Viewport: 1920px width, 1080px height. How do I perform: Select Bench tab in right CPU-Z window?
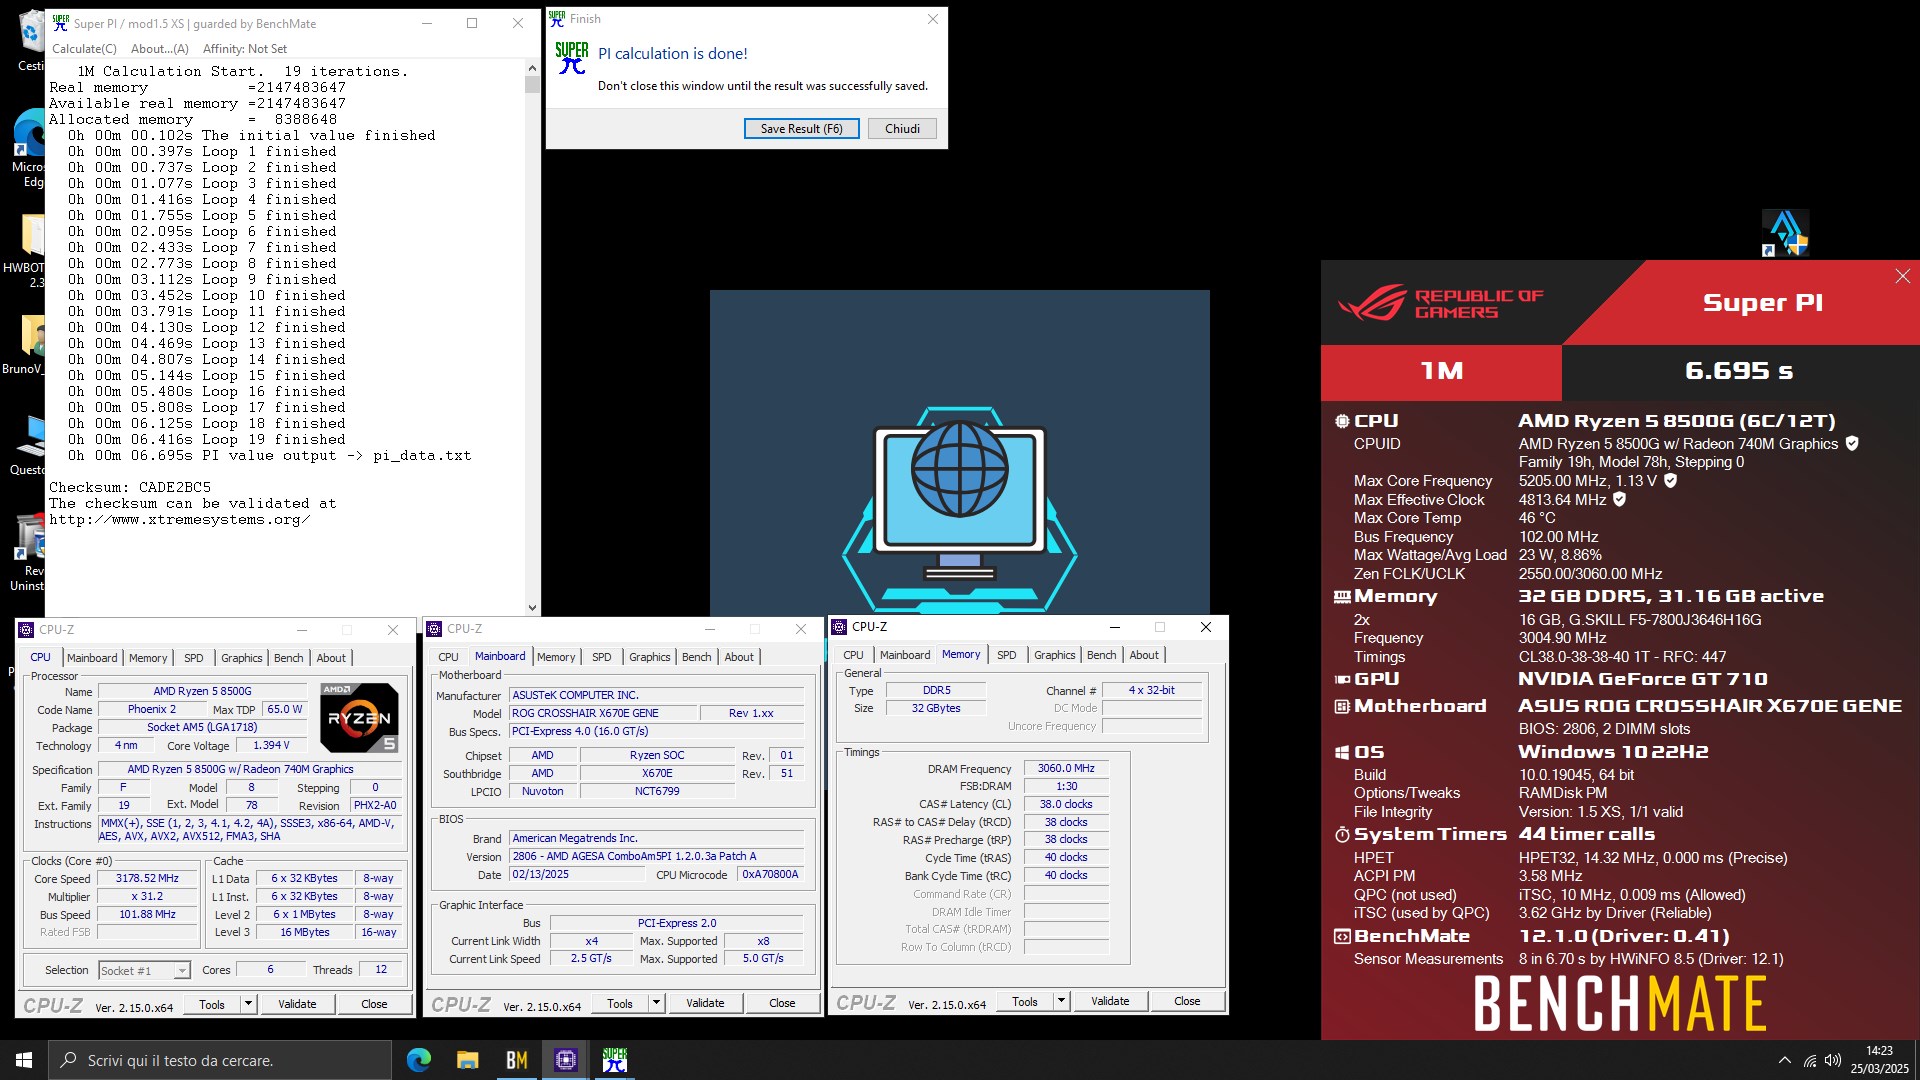pyautogui.click(x=1102, y=655)
